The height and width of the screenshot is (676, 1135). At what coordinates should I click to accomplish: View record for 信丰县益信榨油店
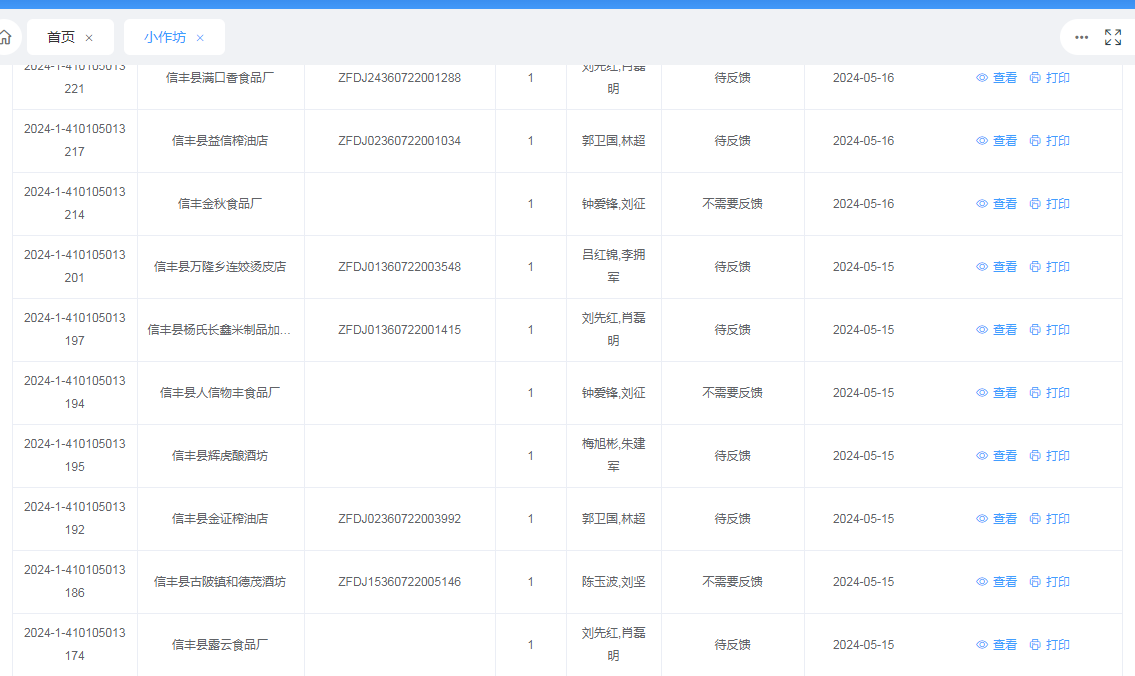pyautogui.click(x=996, y=141)
